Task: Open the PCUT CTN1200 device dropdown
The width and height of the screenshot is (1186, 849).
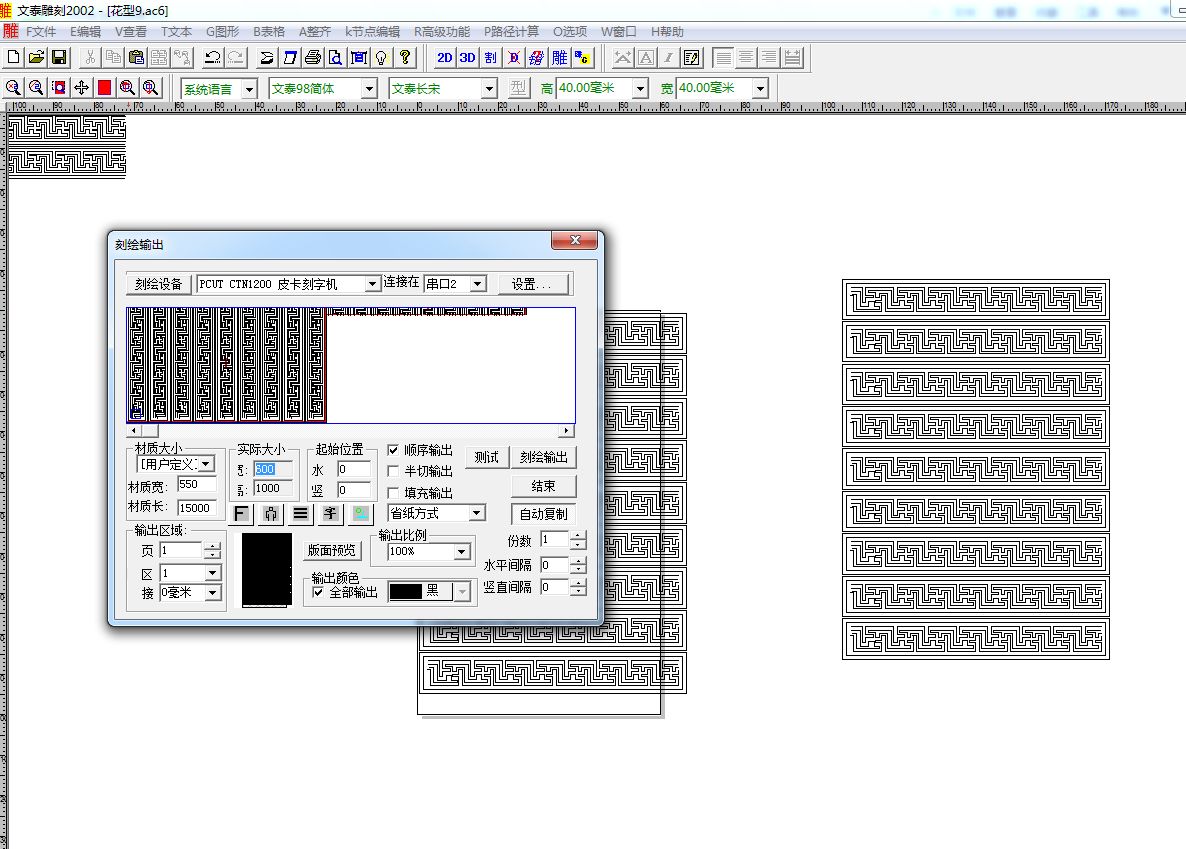Action: pyautogui.click(x=373, y=284)
